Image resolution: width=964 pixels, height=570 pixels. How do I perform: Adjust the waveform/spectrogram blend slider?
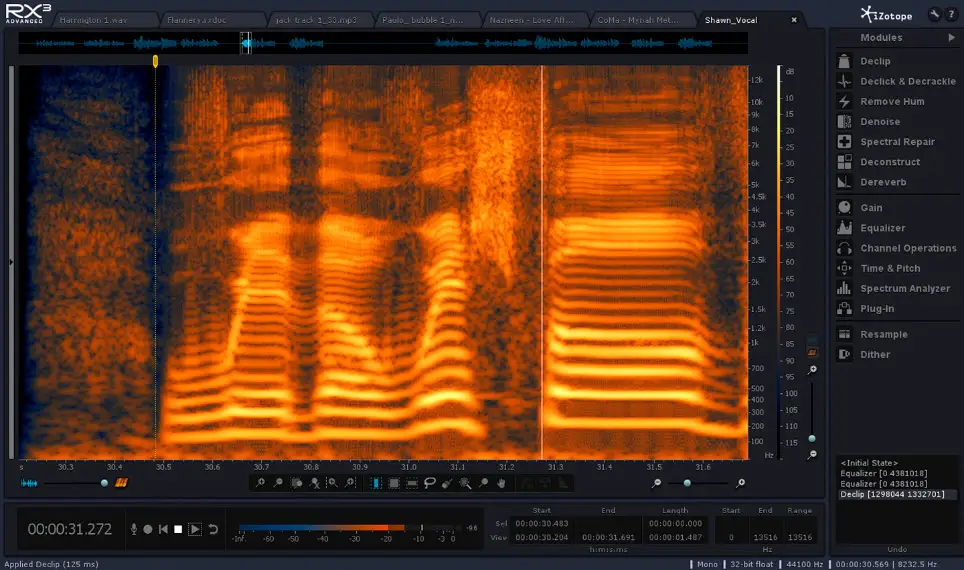click(104, 483)
